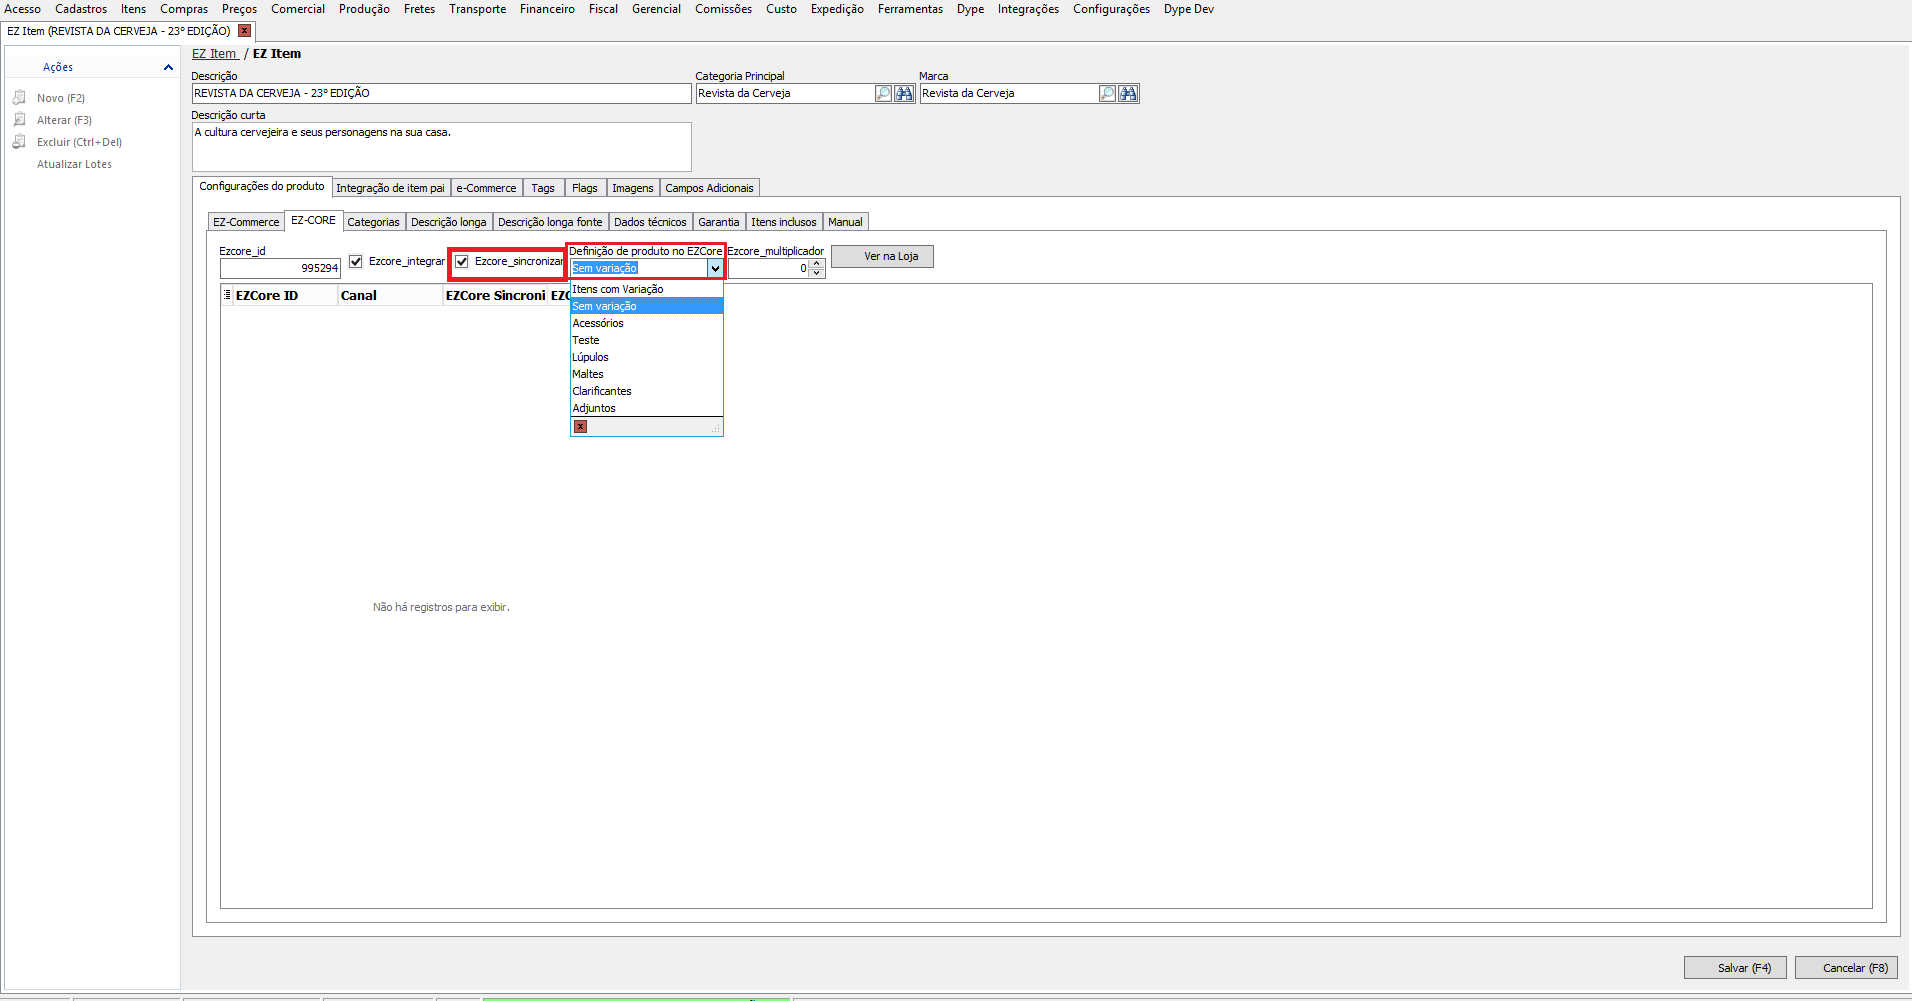Open the Cadastros menu
This screenshot has width=1912, height=1001.
[81, 9]
